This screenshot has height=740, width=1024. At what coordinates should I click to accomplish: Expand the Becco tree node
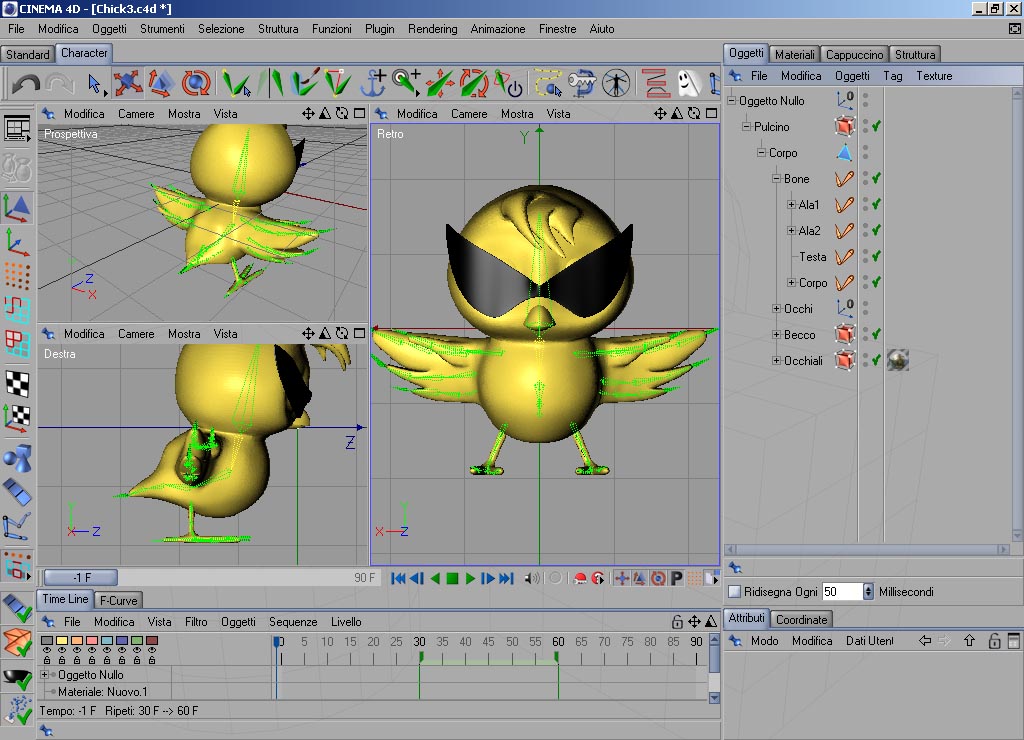[776, 334]
